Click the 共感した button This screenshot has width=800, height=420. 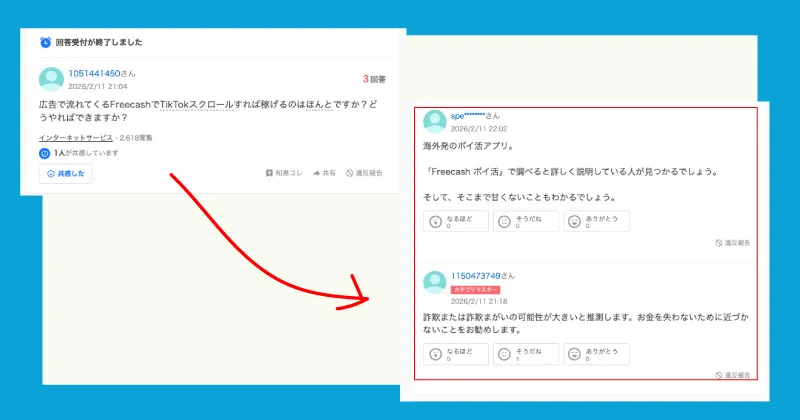point(65,174)
